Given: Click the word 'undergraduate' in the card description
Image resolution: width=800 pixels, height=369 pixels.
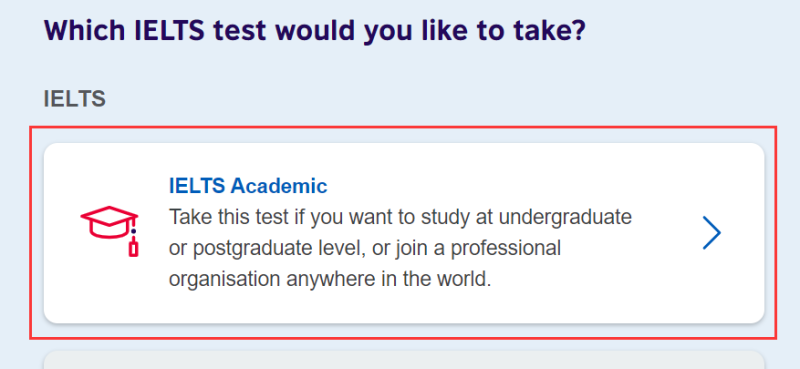Looking at the screenshot, I should (565, 218).
